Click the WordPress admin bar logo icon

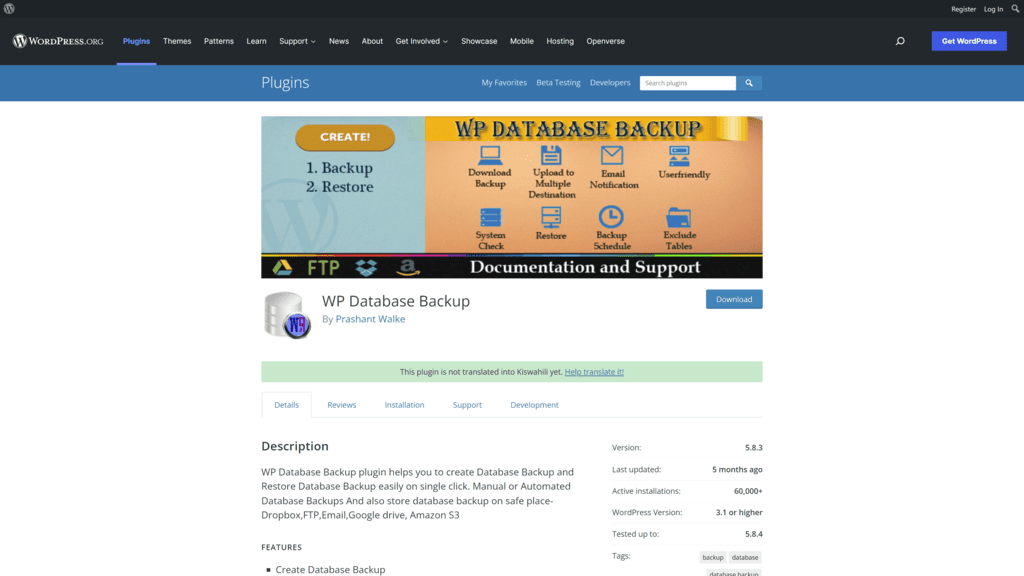click(x=9, y=8)
